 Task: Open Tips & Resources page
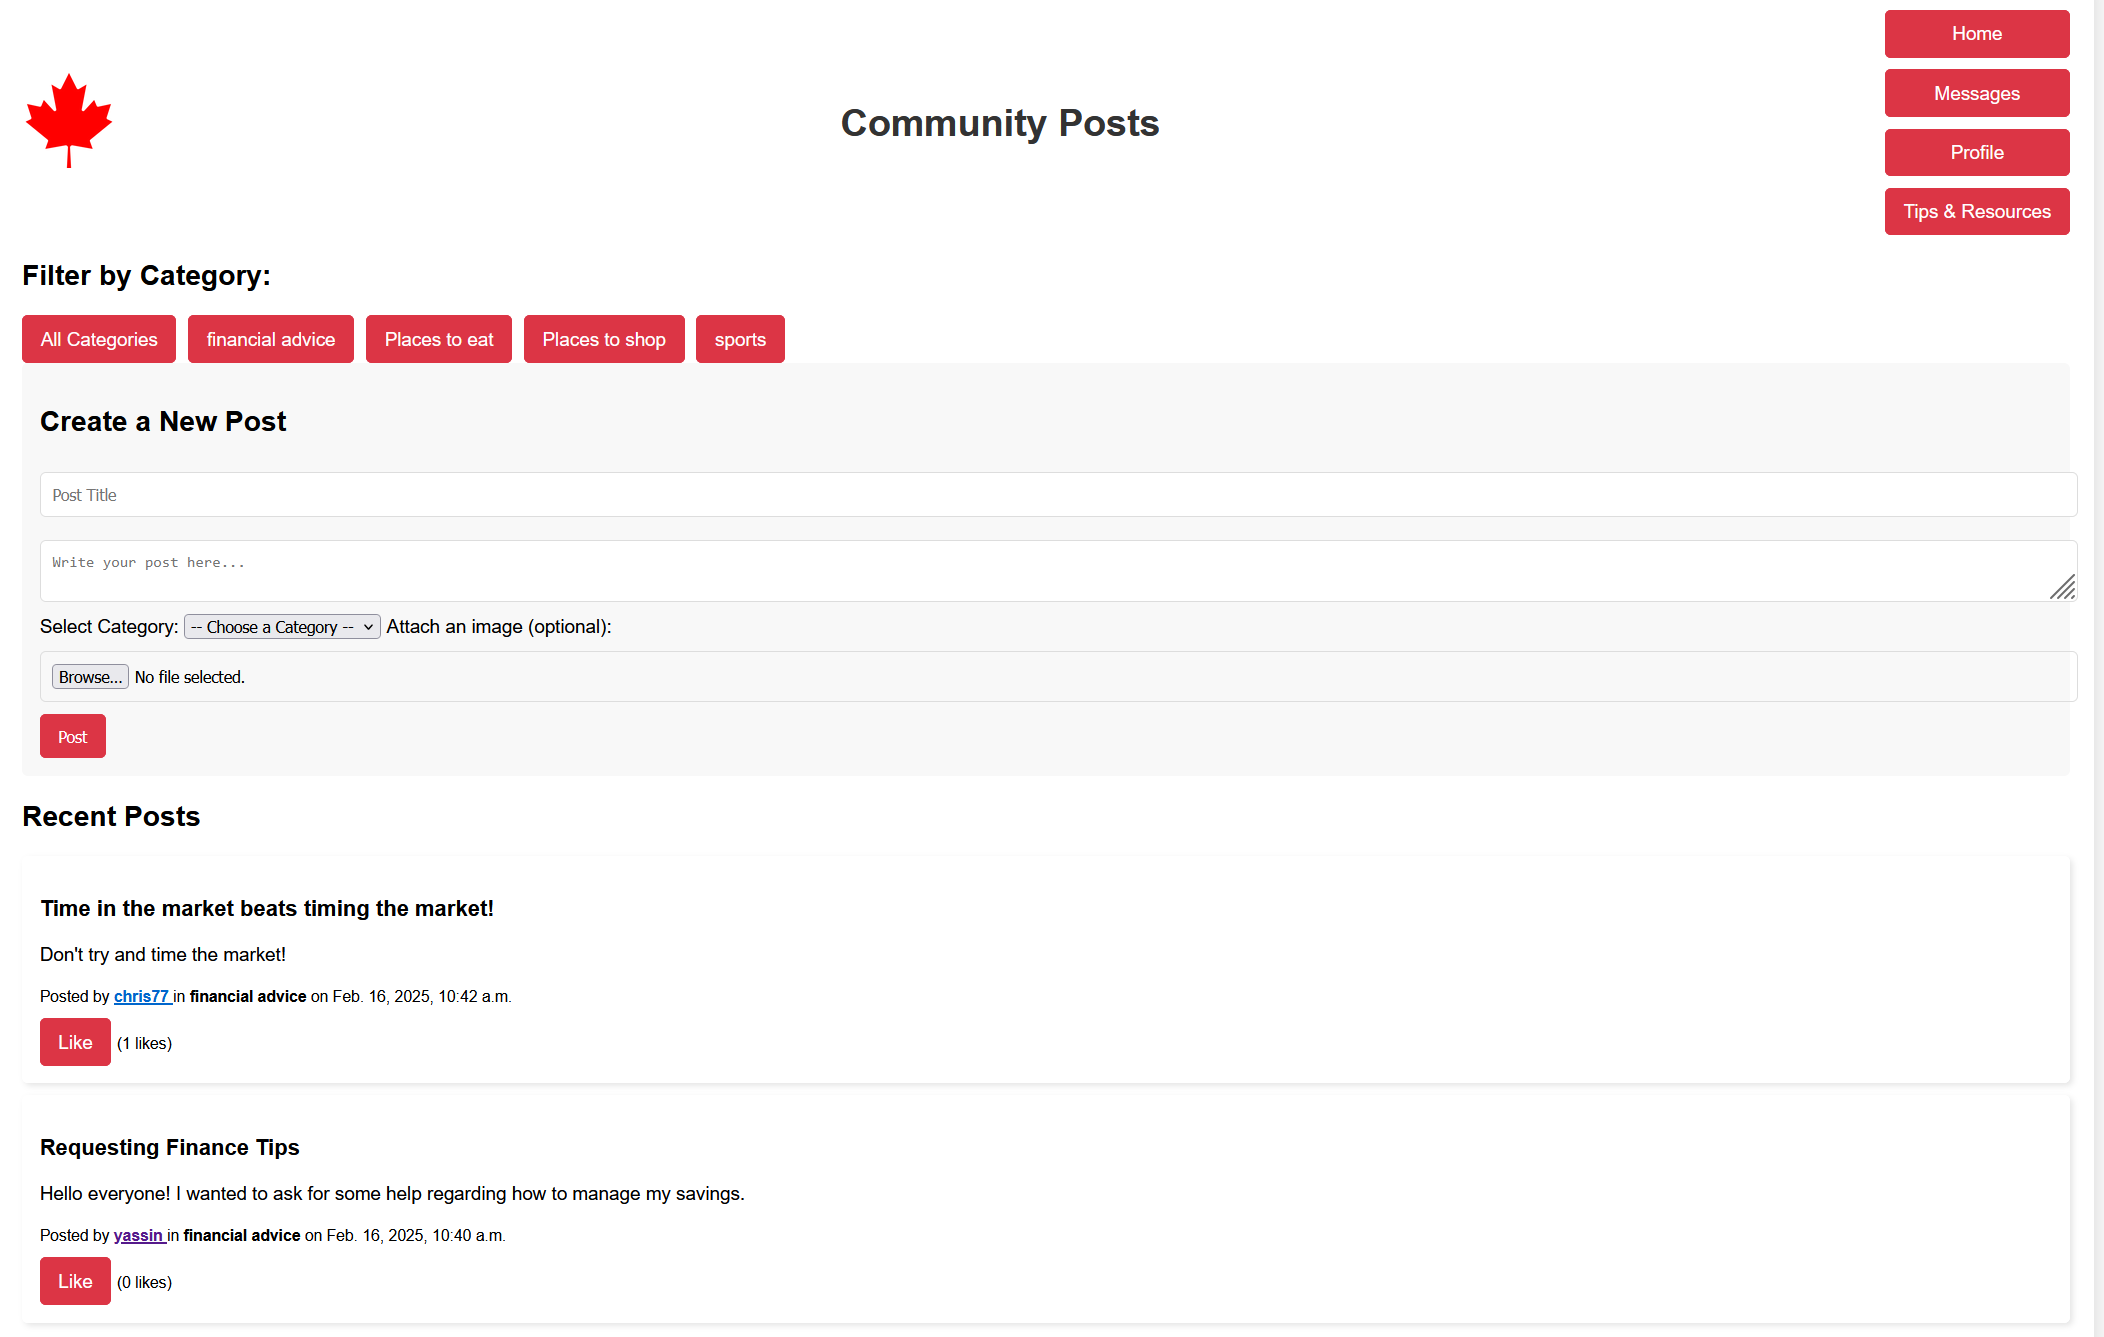point(1976,211)
